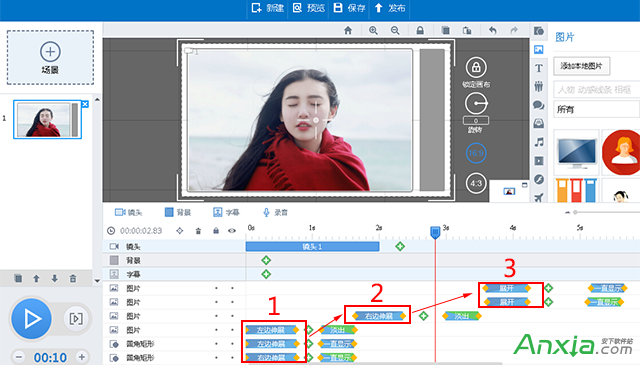
Task: Click scene list scrollbar up arrow
Action: coord(97,99)
